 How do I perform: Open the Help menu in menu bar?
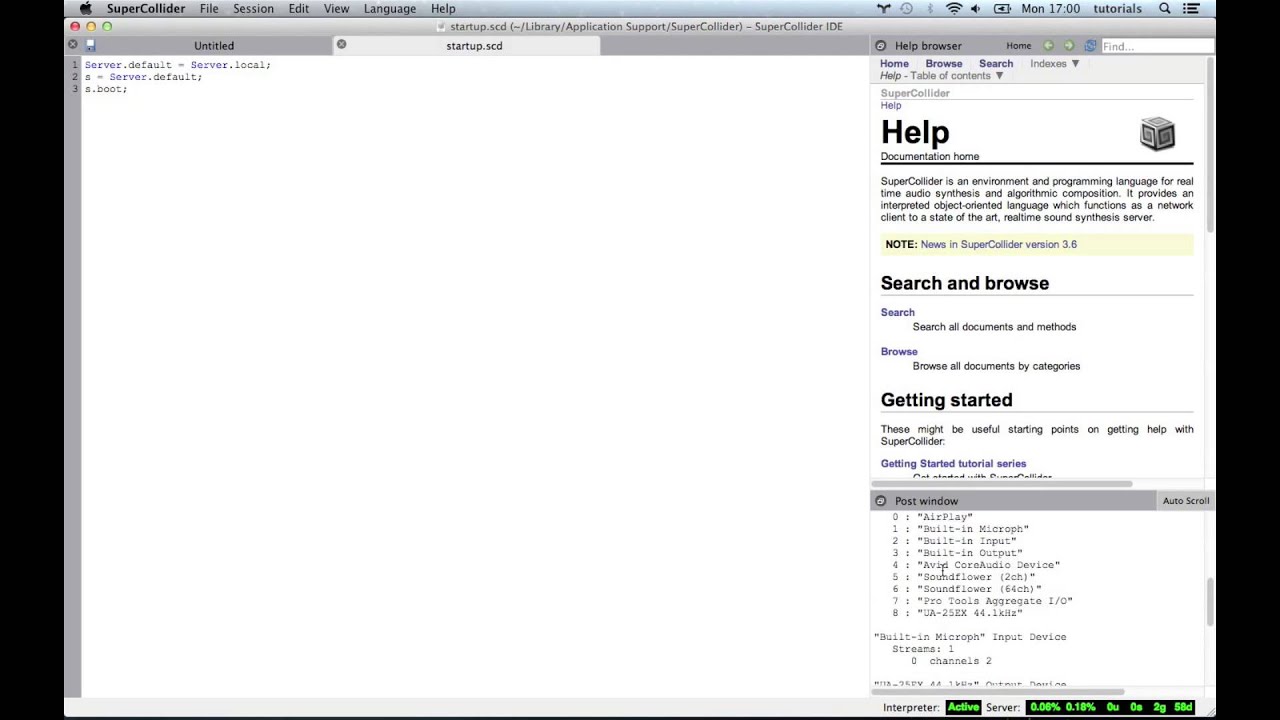click(443, 9)
